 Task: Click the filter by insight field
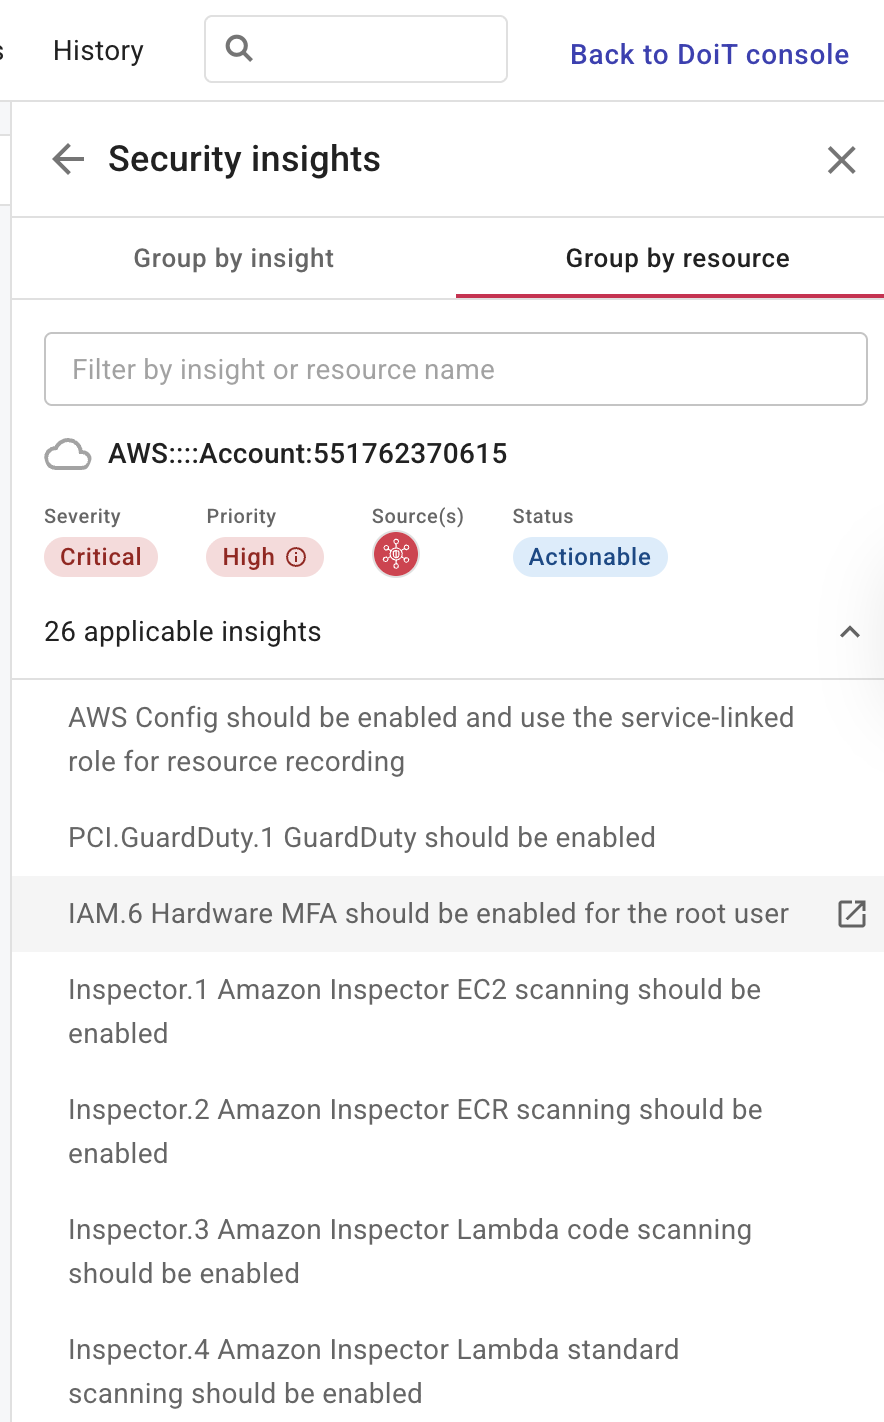456,368
